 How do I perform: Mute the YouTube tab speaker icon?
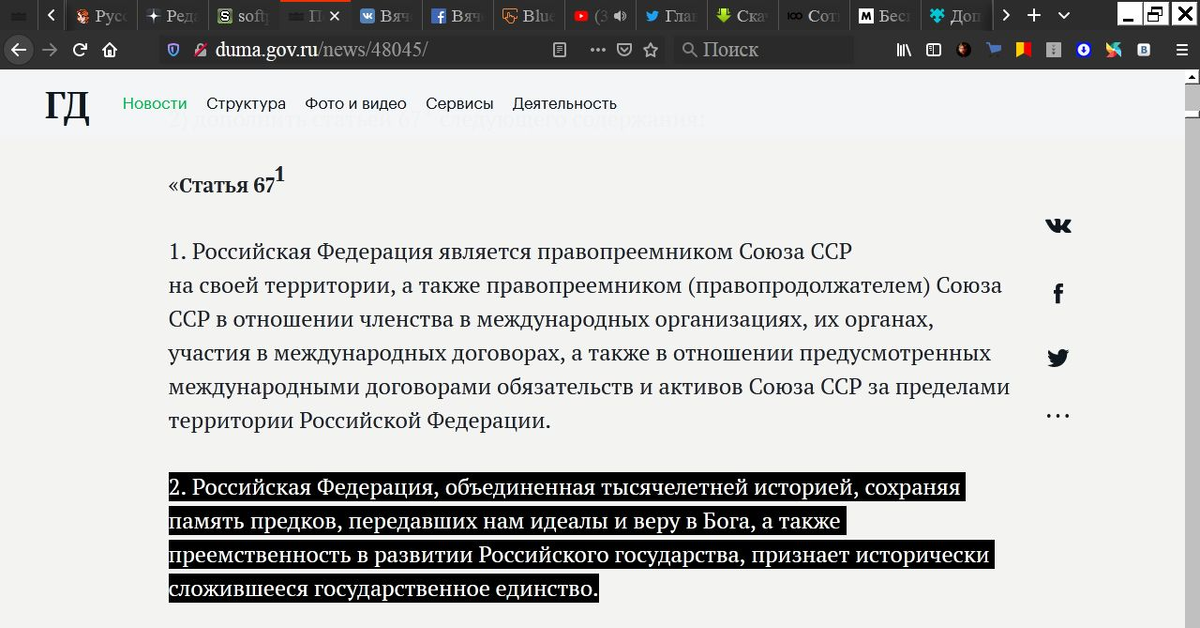click(620, 16)
